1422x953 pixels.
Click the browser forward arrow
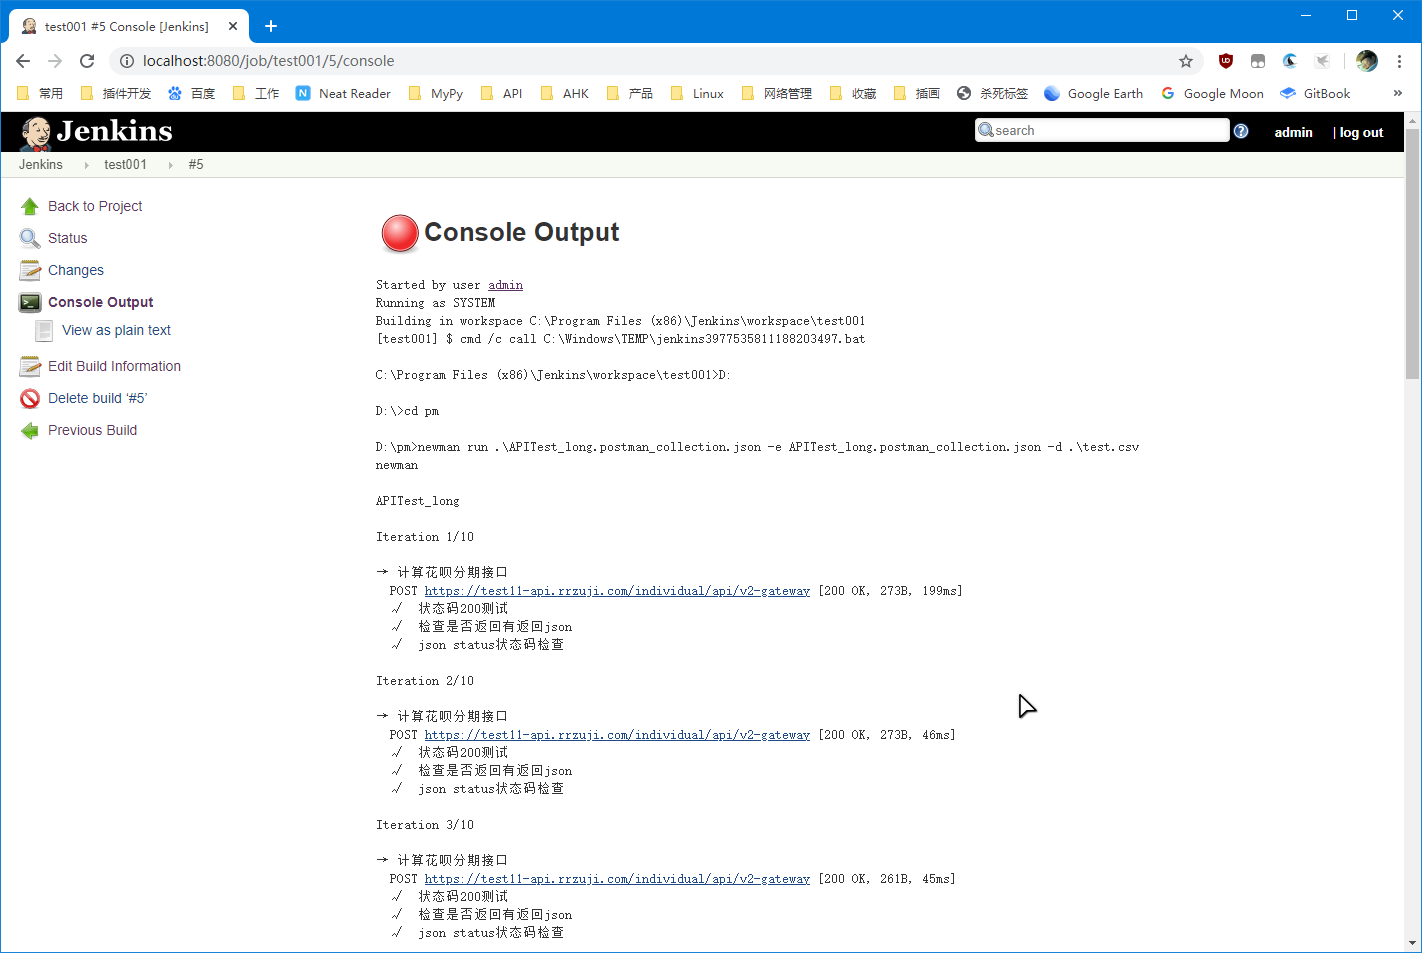point(55,61)
